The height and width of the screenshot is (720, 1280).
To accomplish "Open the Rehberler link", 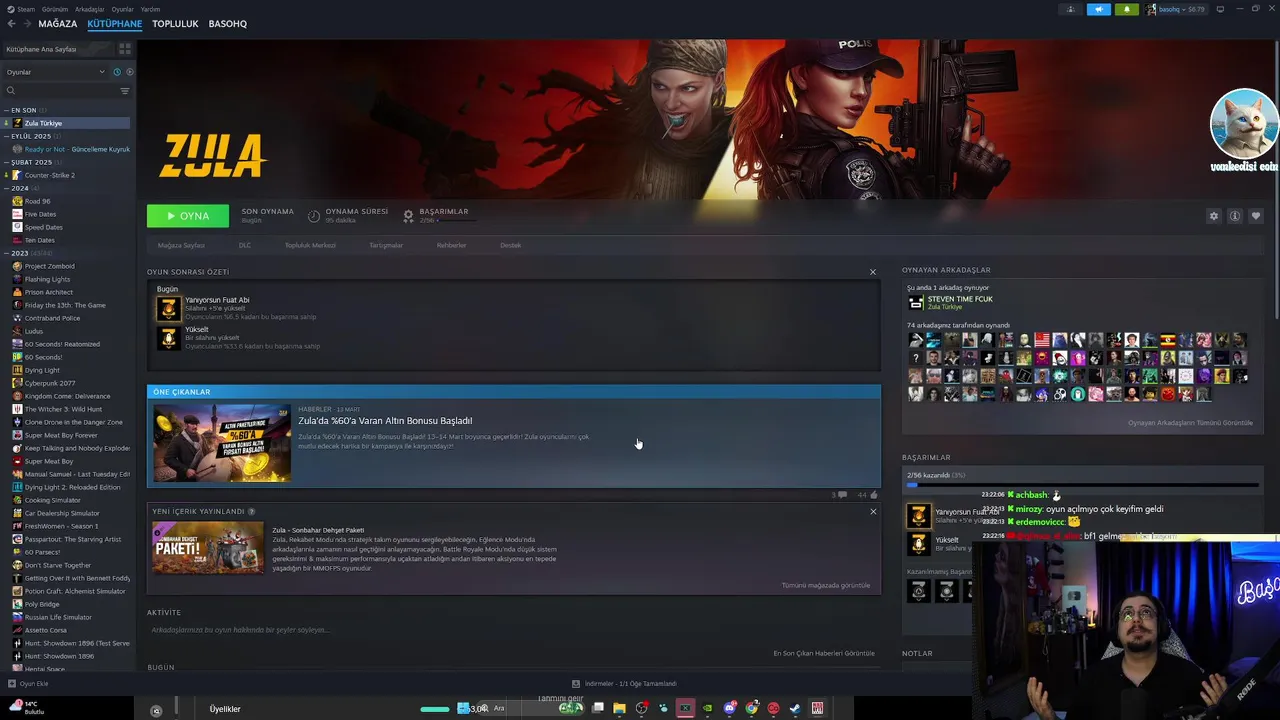I will 451,245.
